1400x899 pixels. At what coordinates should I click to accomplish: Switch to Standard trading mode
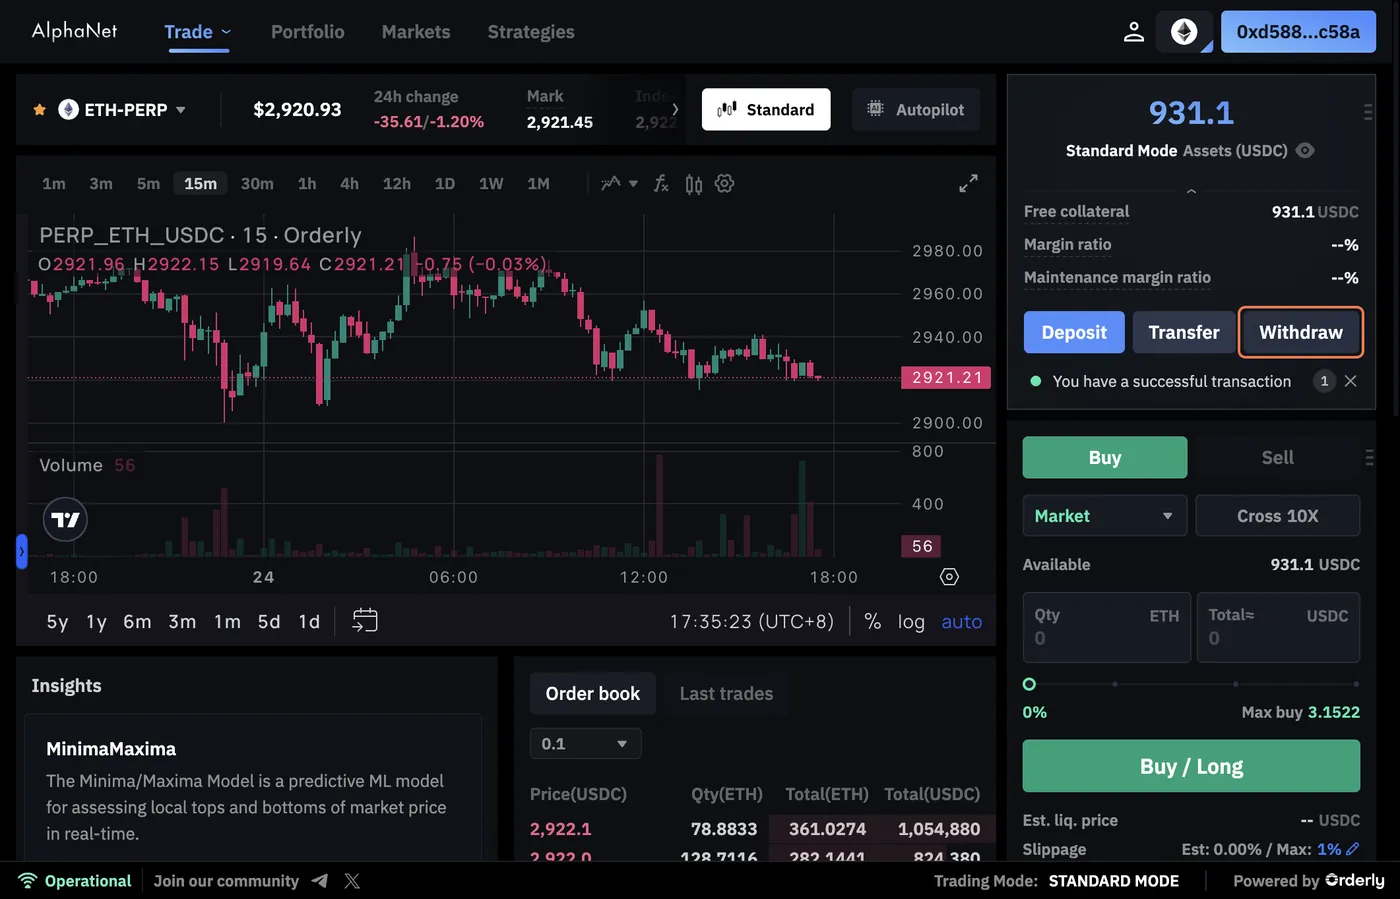click(766, 110)
